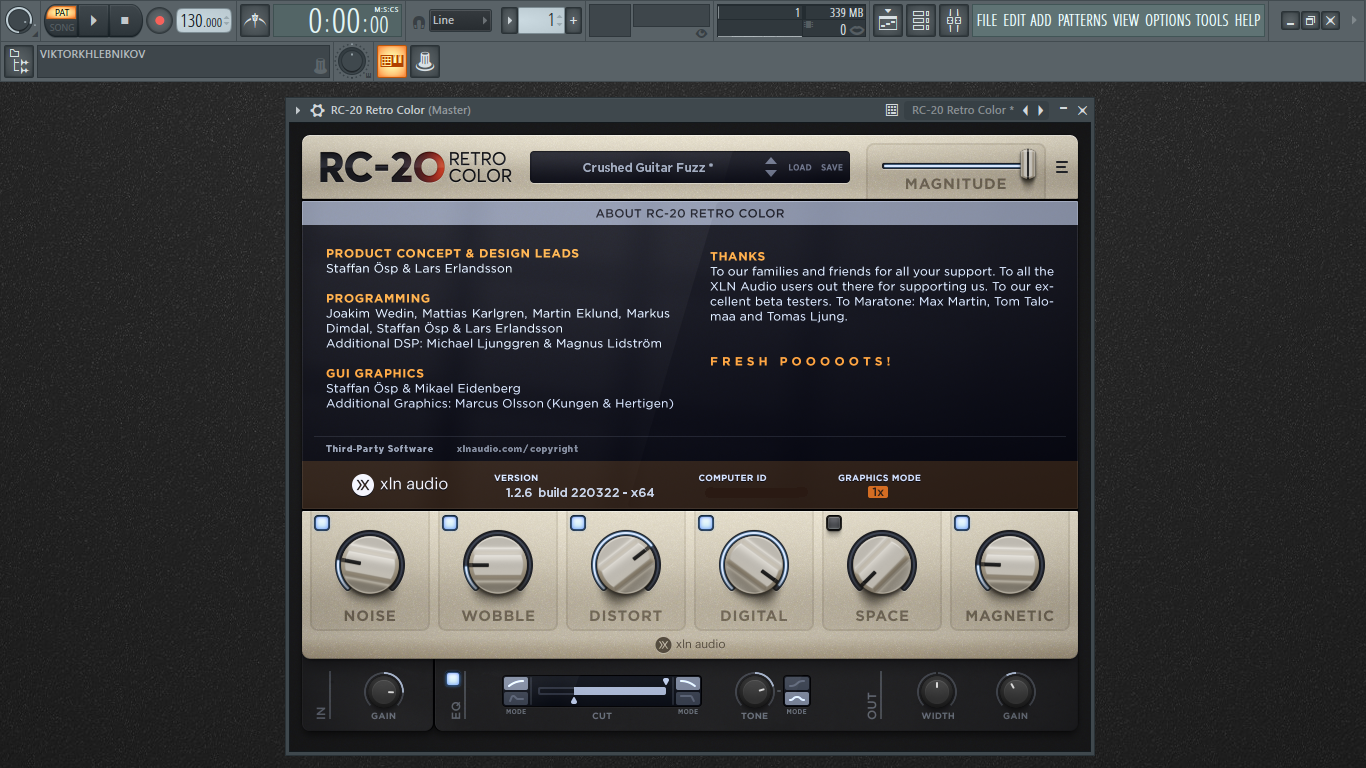Screen dimensions: 1366x768
Task: Open RC-20 plugin gear settings icon
Action: (x=317, y=110)
